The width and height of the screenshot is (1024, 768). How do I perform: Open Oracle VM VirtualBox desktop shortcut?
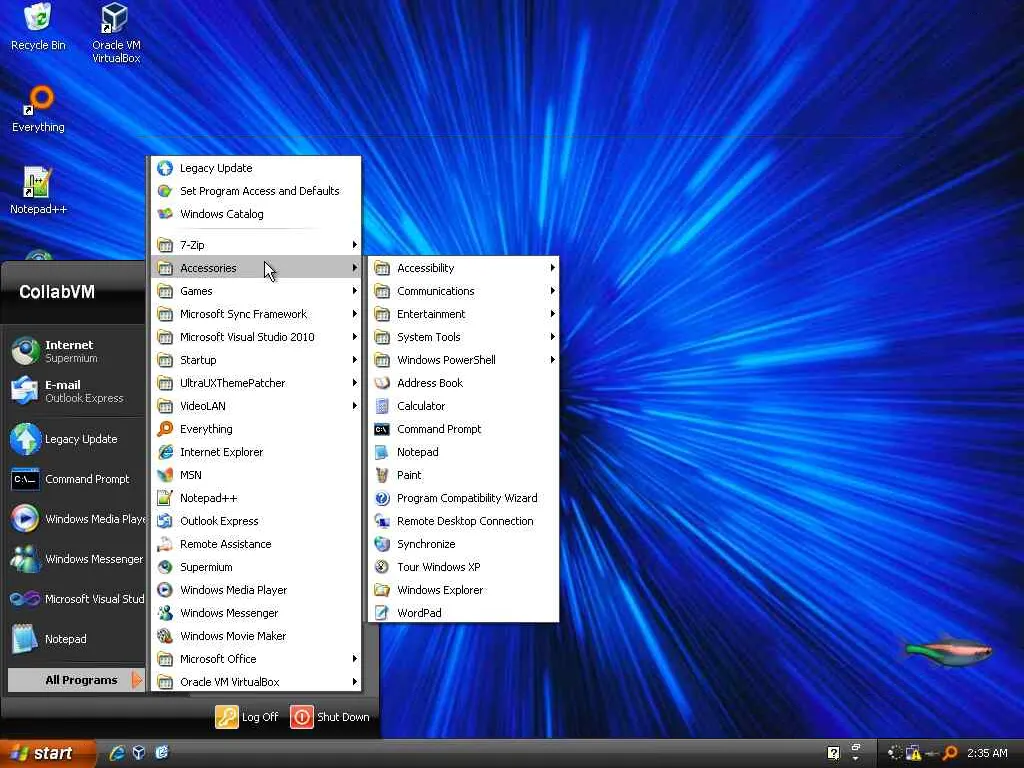[116, 33]
